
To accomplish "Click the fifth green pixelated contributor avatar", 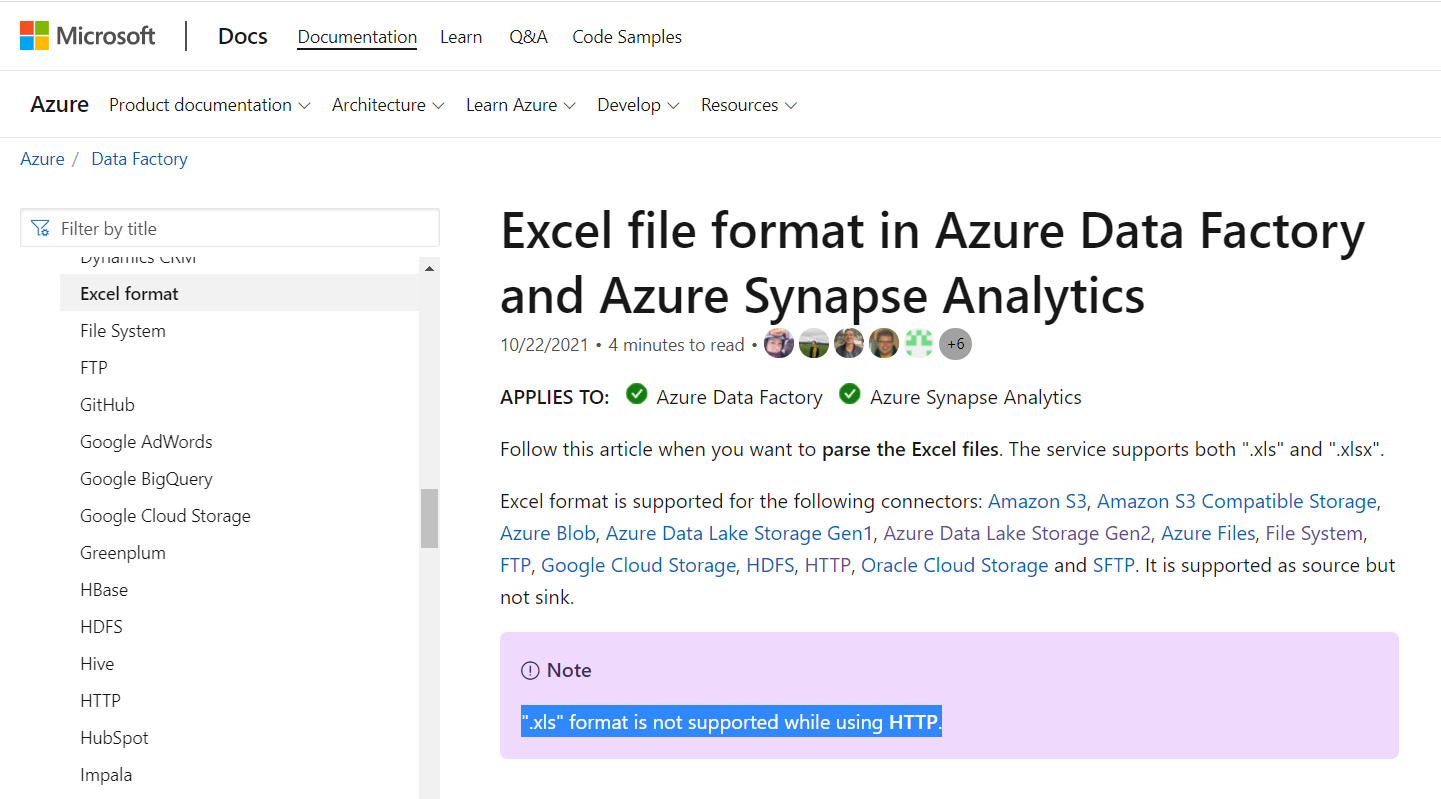I will pyautogui.click(x=919, y=344).
